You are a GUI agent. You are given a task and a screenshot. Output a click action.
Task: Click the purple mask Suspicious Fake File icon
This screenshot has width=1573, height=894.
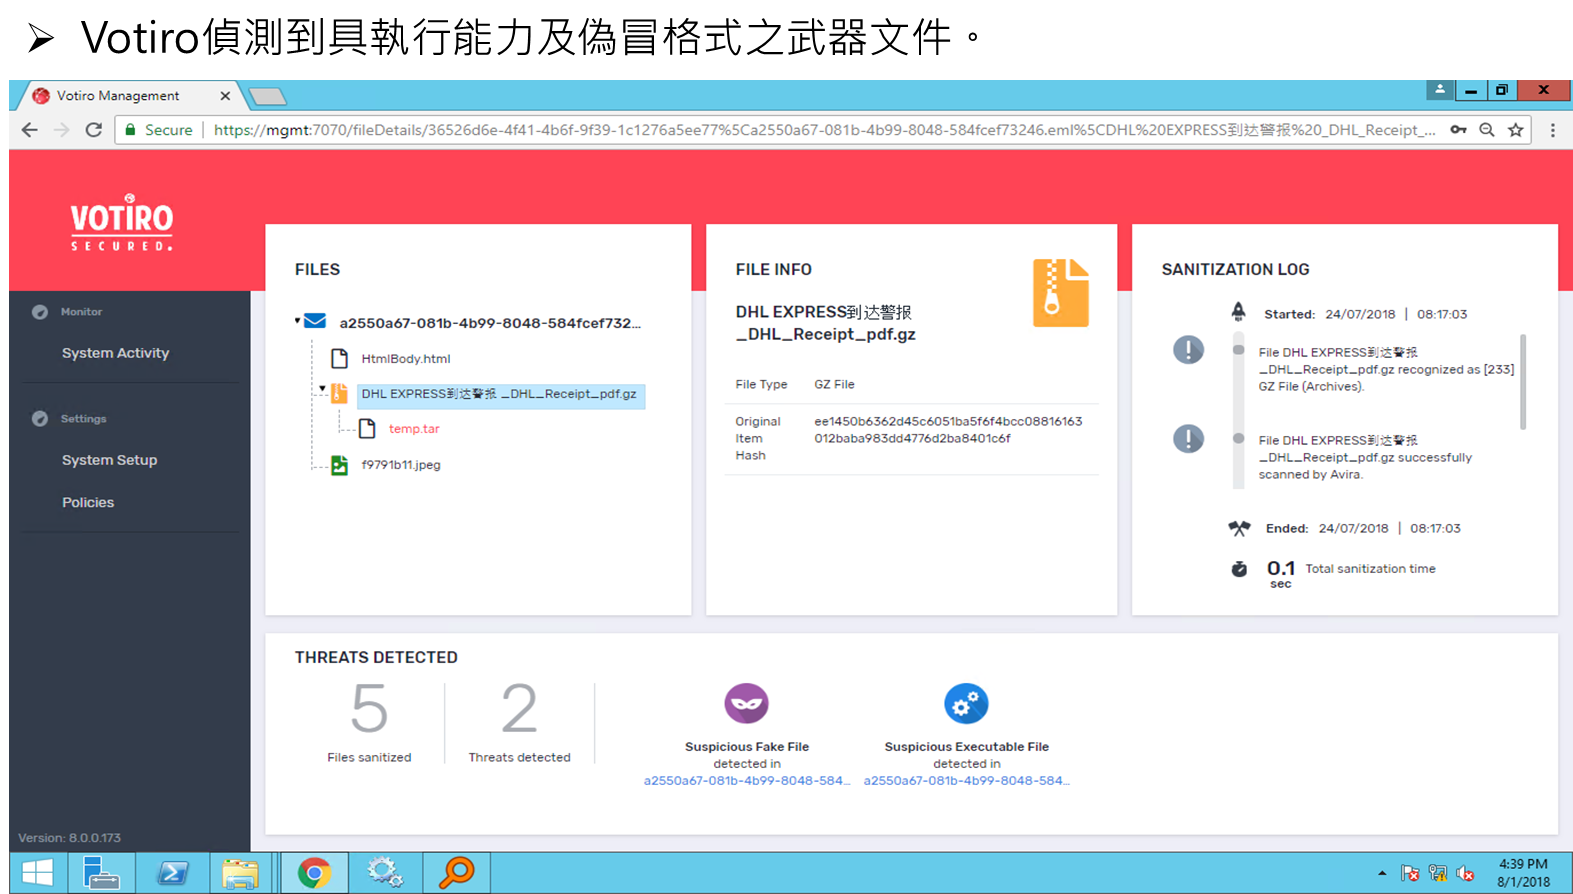point(747,704)
